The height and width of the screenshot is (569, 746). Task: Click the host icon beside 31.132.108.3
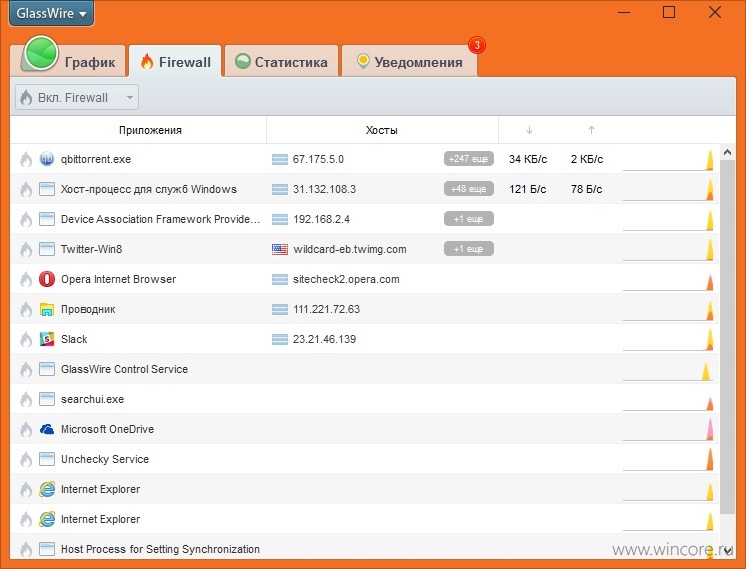pyautogui.click(x=280, y=189)
